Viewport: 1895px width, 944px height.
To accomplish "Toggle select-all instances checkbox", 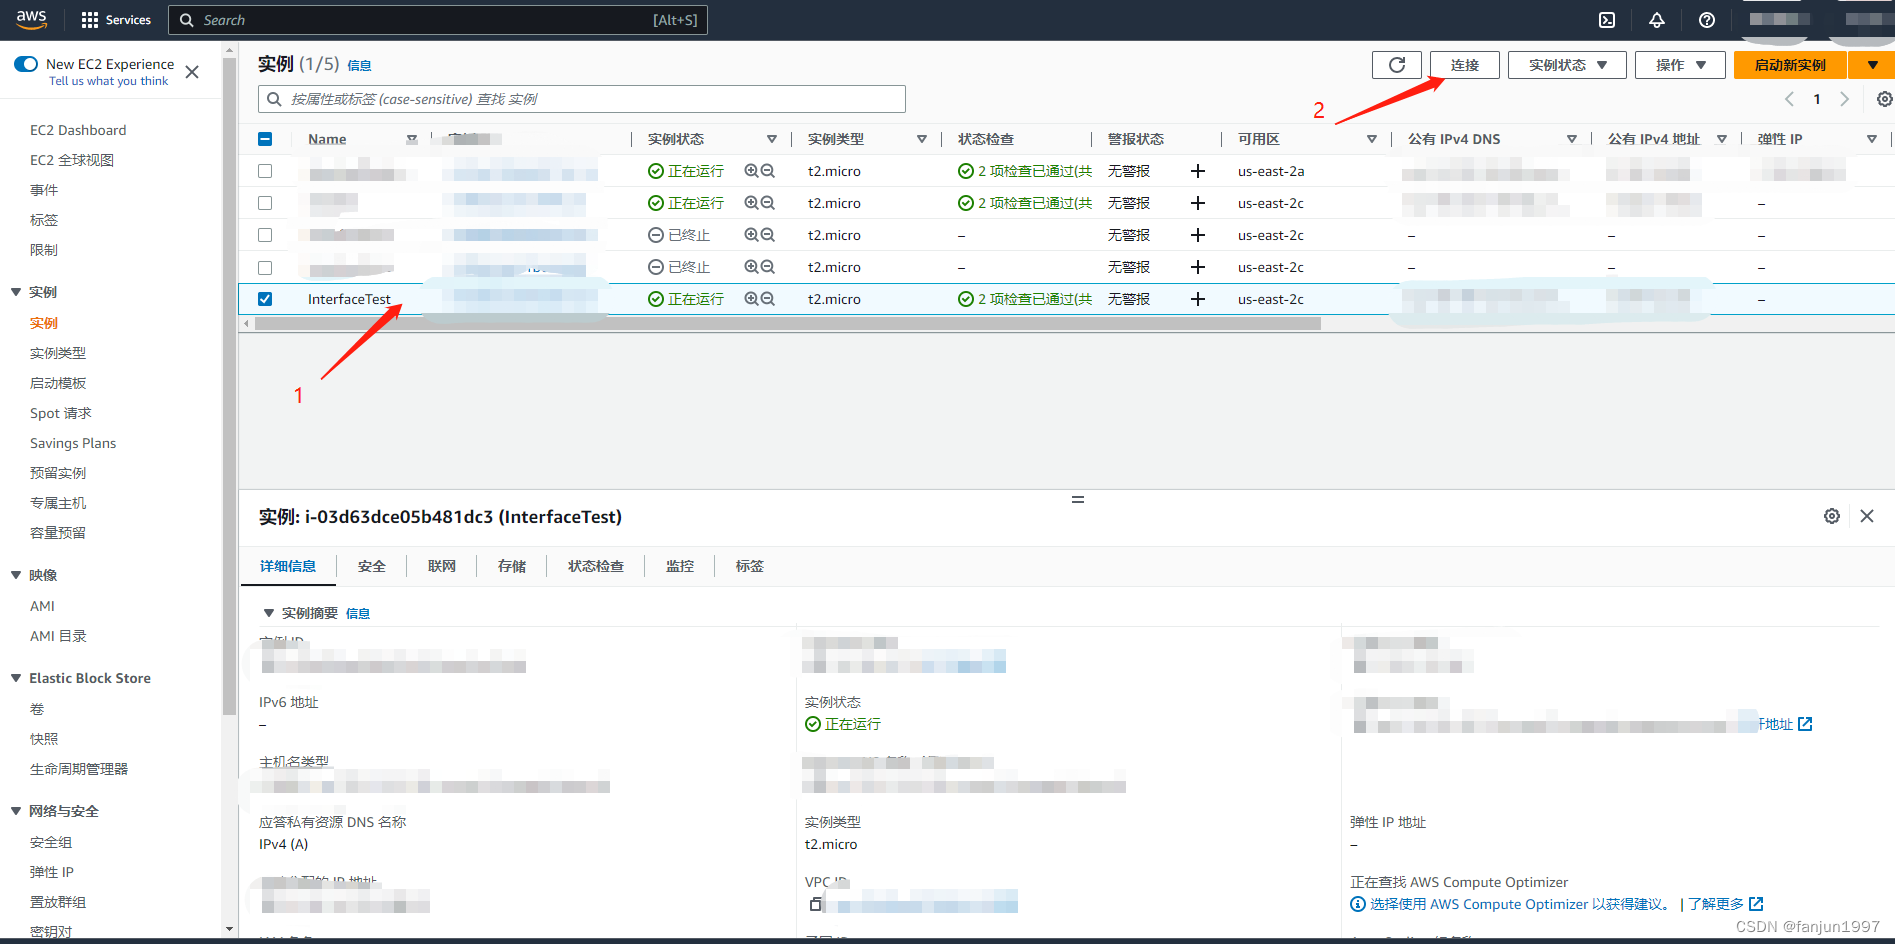I will 265,139.
